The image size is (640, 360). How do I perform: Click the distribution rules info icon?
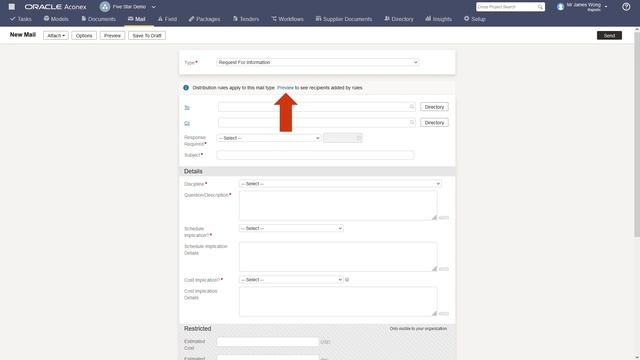[186, 88]
